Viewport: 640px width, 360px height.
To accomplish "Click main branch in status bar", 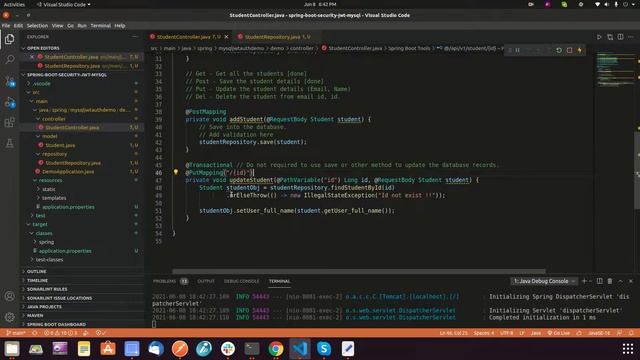I will point(16,333).
